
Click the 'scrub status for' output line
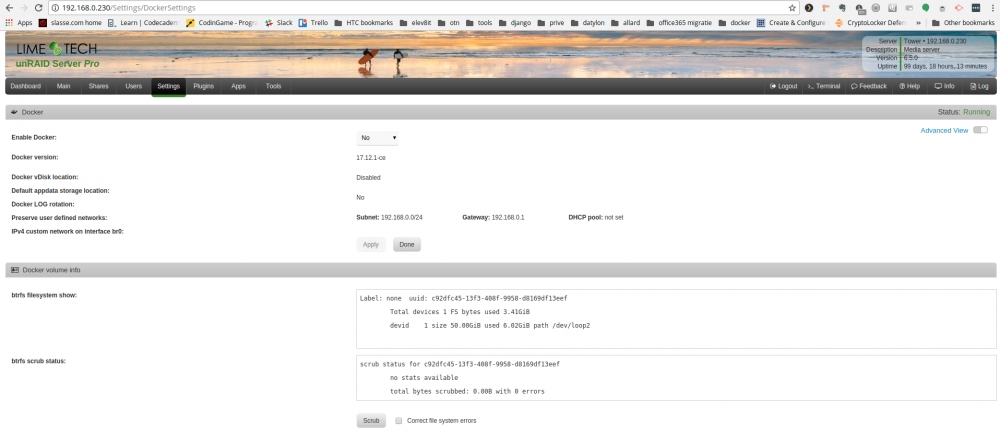tap(460, 364)
